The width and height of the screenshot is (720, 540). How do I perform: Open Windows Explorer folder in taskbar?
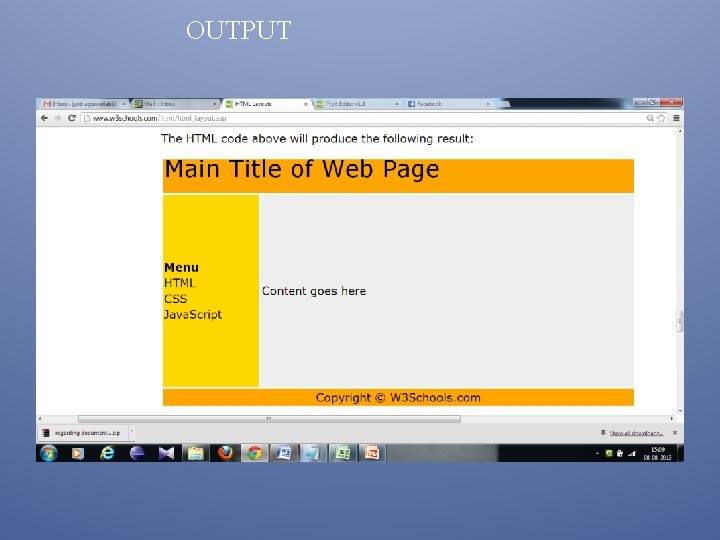[x=196, y=453]
